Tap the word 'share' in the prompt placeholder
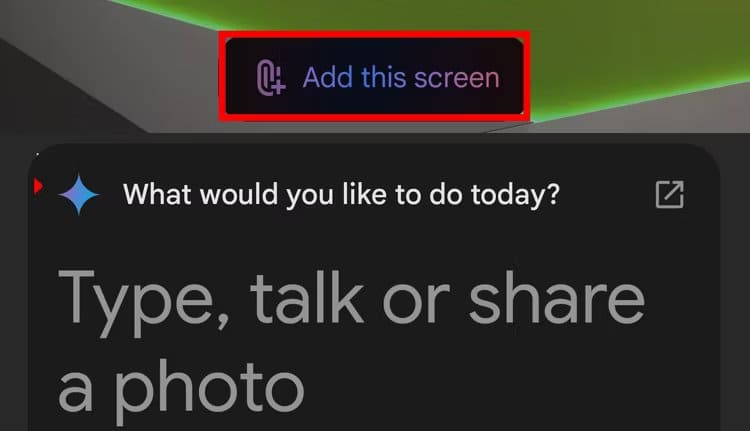750x431 pixels. pyautogui.click(x=557, y=297)
